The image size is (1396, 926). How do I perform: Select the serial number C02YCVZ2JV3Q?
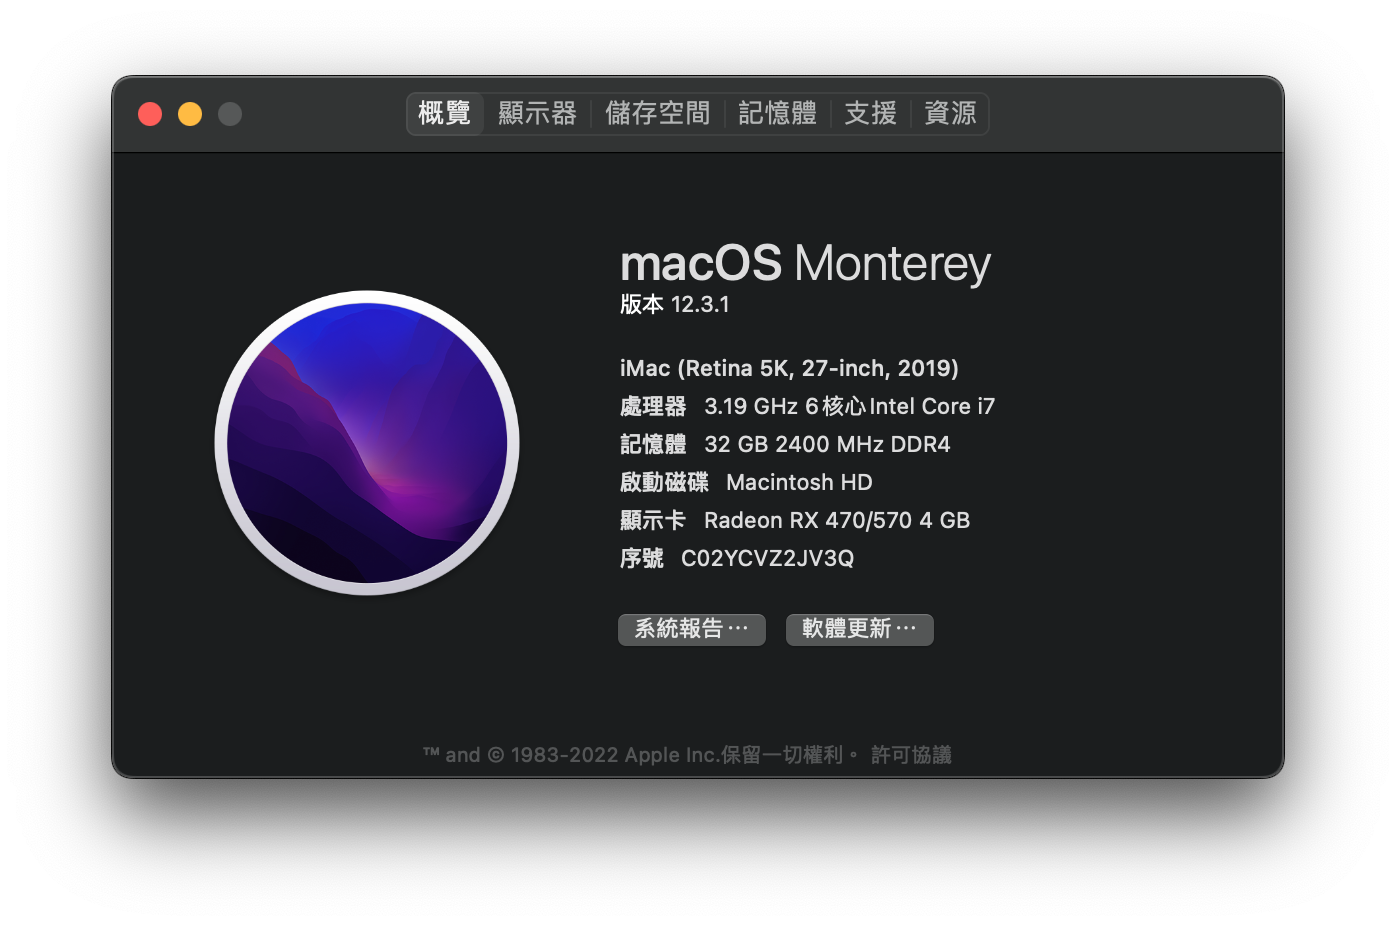pos(767,558)
